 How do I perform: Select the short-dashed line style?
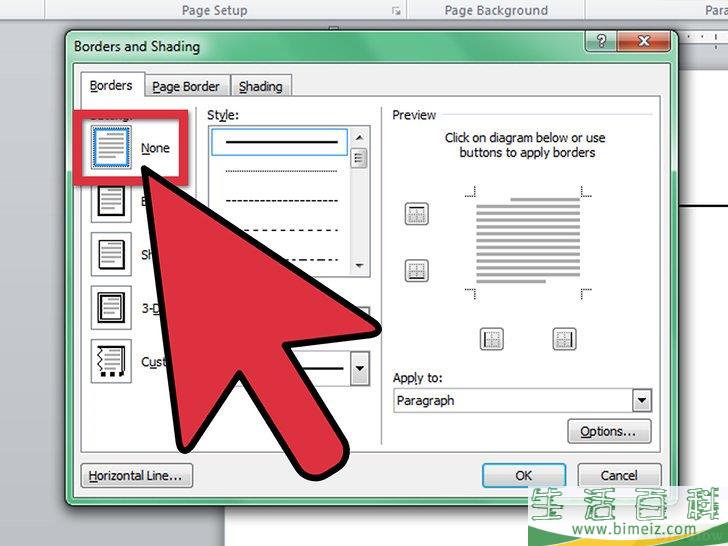(x=281, y=201)
